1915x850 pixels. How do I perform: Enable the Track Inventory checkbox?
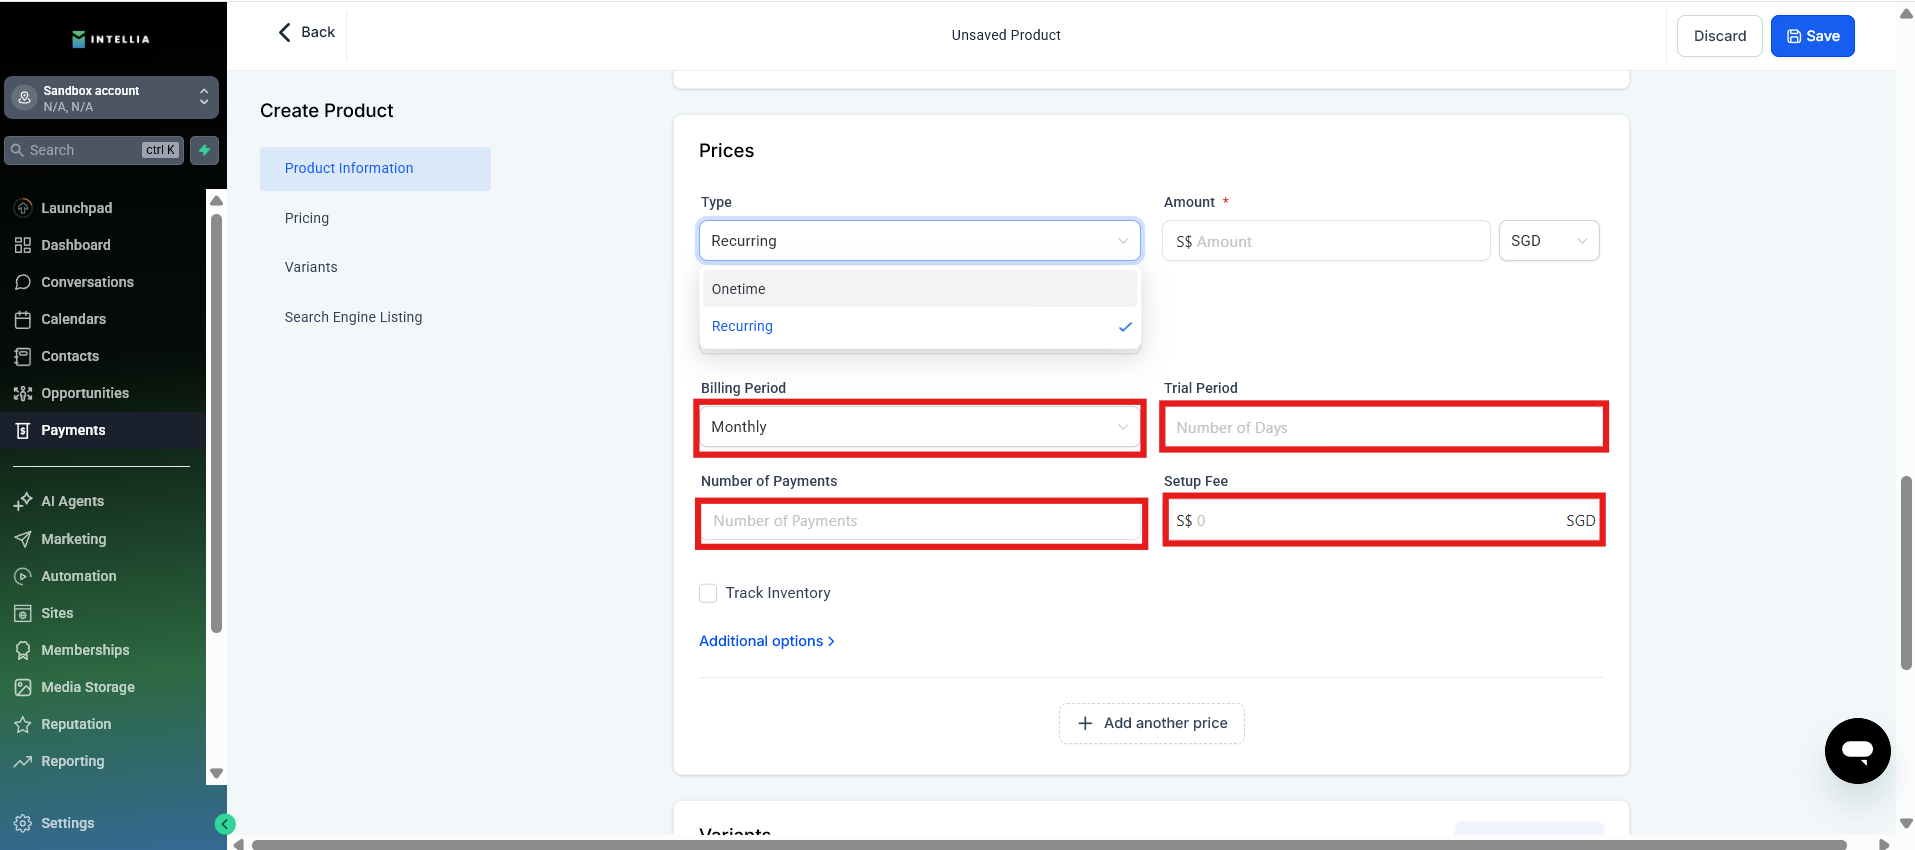(708, 593)
